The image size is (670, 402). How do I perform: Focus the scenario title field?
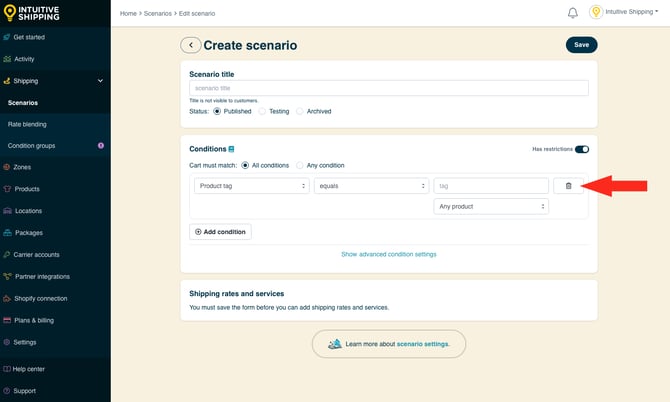389,88
